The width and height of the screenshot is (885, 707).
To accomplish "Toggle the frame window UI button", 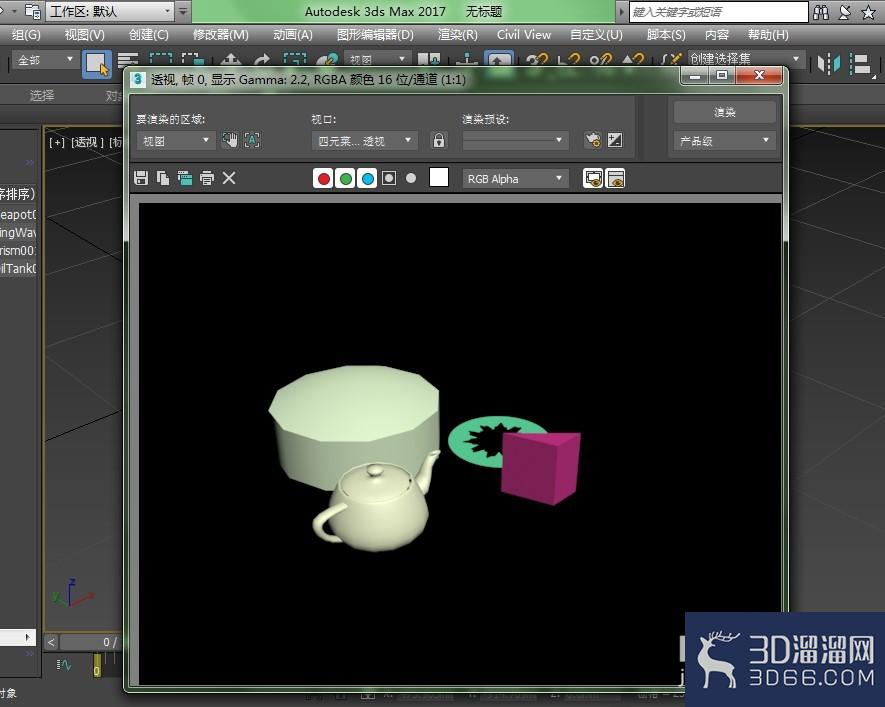I will pyautogui.click(x=615, y=178).
